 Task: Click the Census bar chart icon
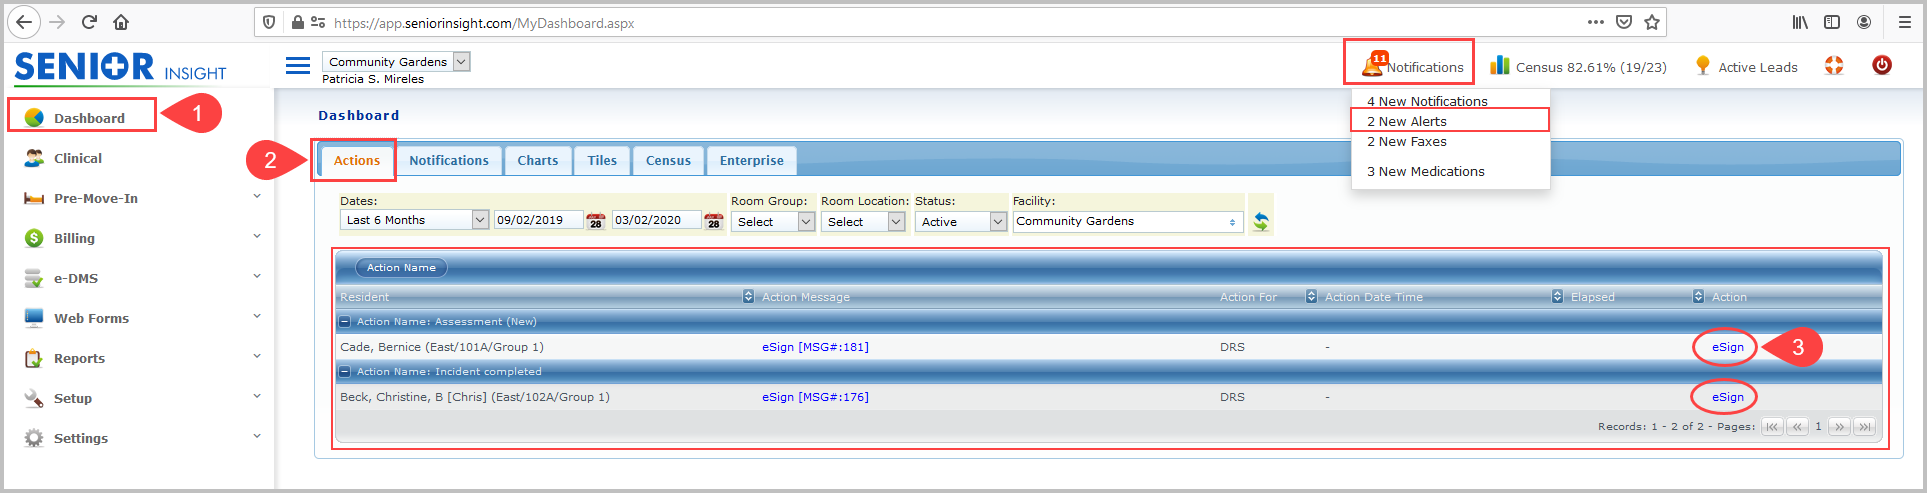[x=1500, y=65]
